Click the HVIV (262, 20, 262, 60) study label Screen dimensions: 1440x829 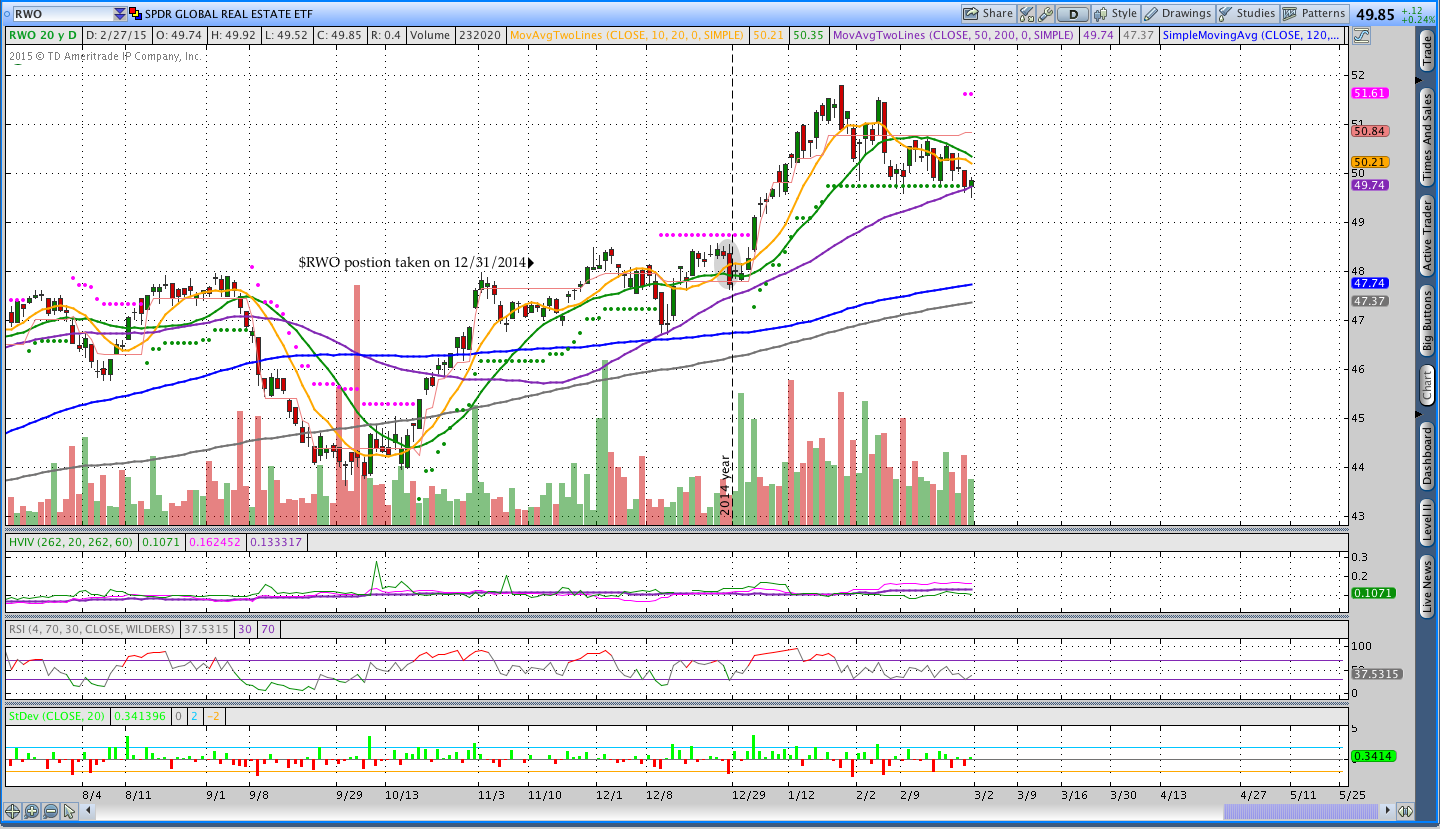(x=71, y=542)
